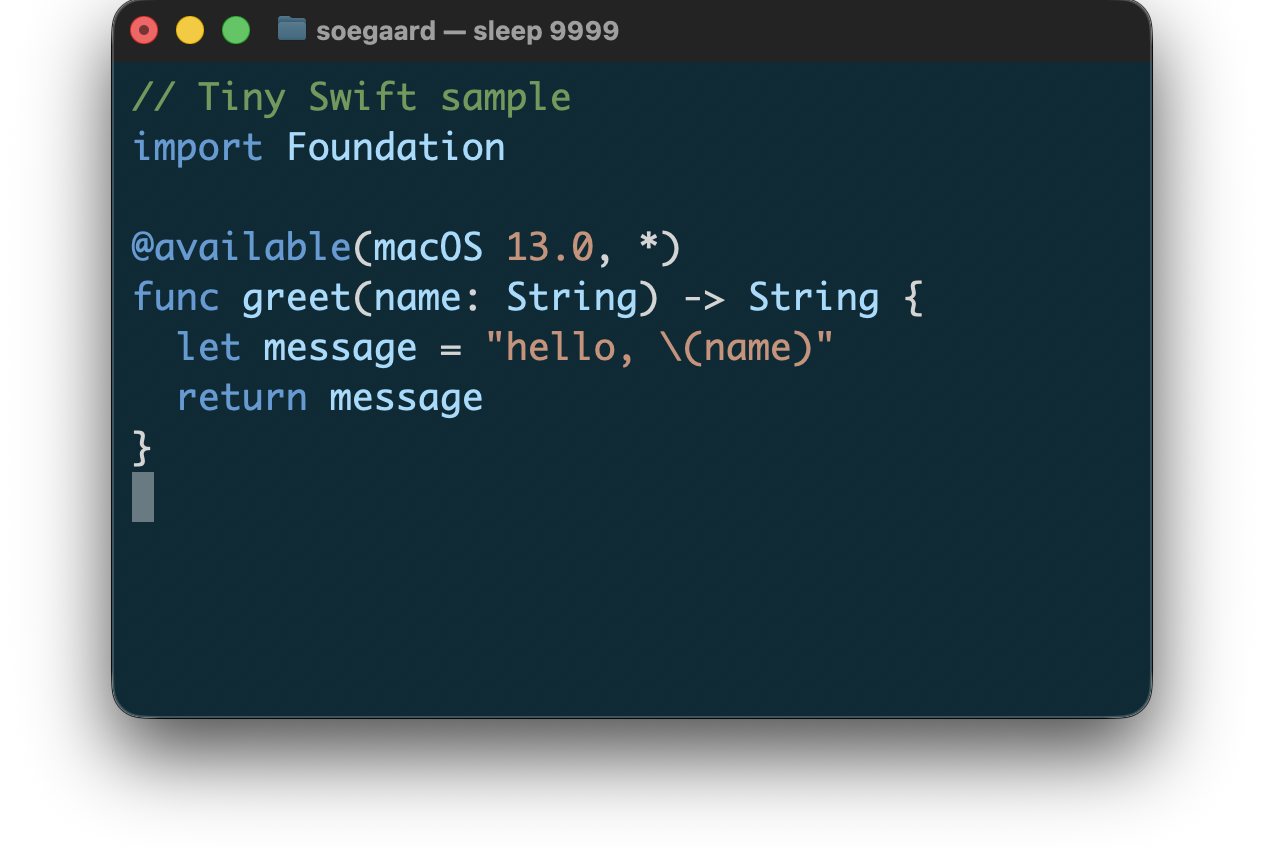Click the '// Tiny Swift sample' comment

(x=351, y=98)
